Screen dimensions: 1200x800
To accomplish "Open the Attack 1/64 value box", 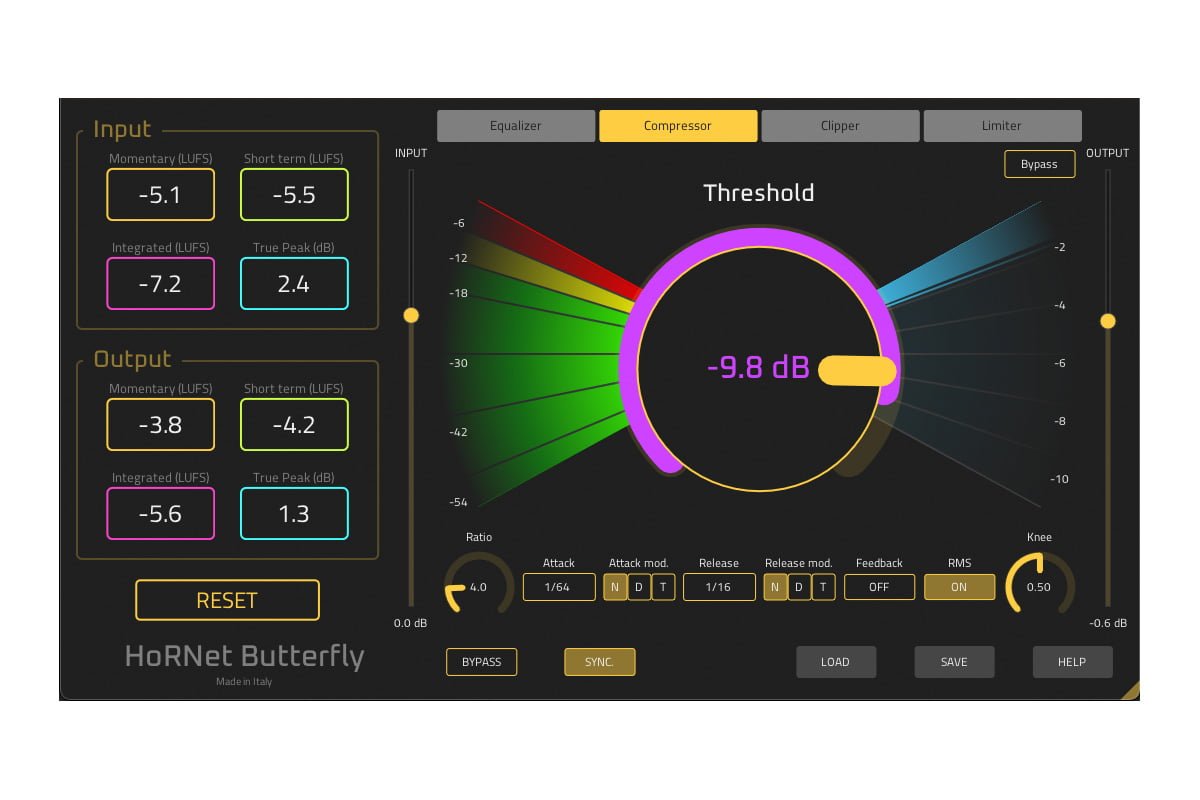I will tap(559, 587).
